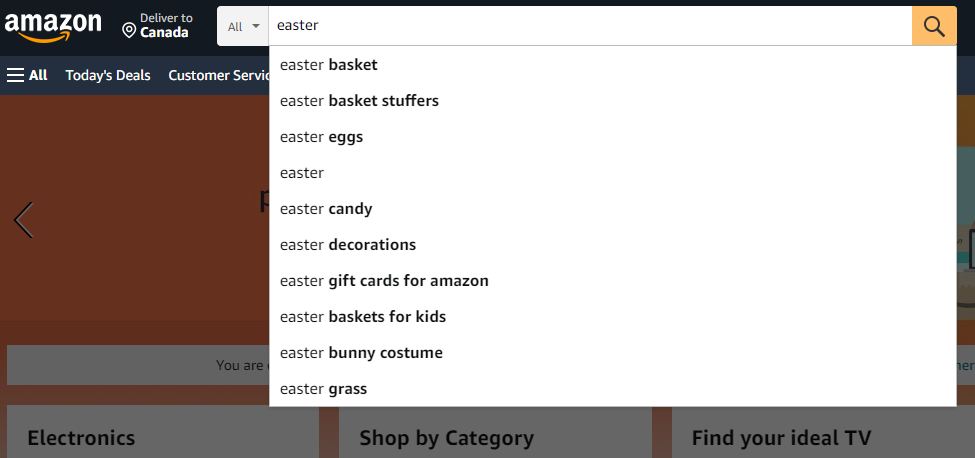975x458 pixels.
Task: Select "easter decorations" from suggestions
Action: 612,245
